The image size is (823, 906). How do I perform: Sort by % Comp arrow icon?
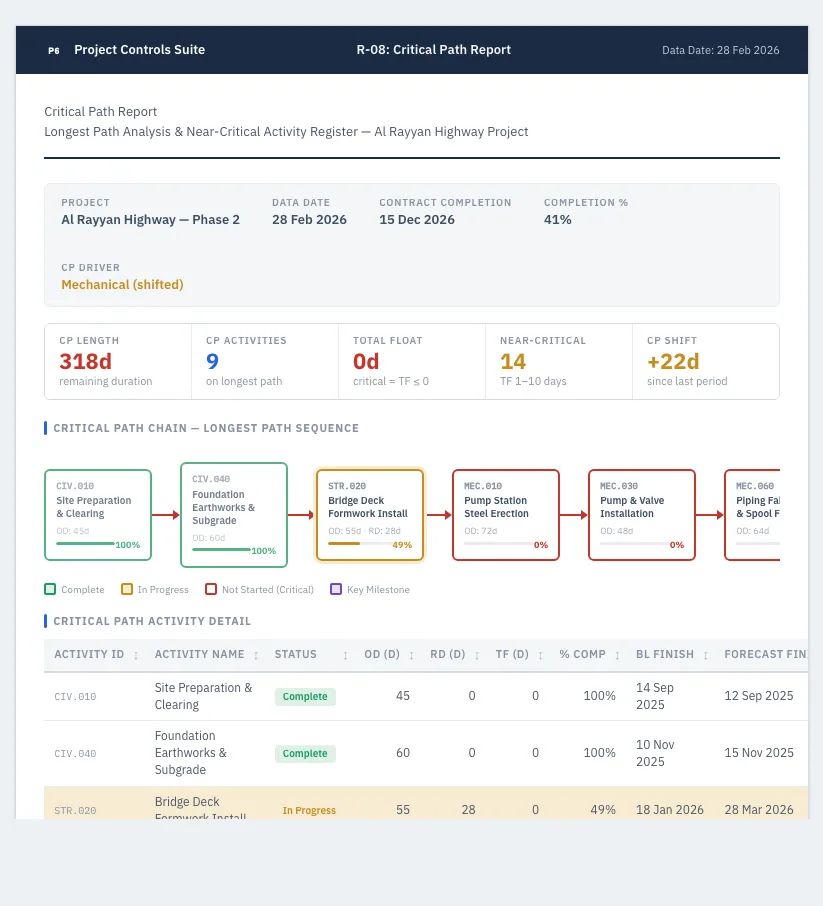point(617,655)
